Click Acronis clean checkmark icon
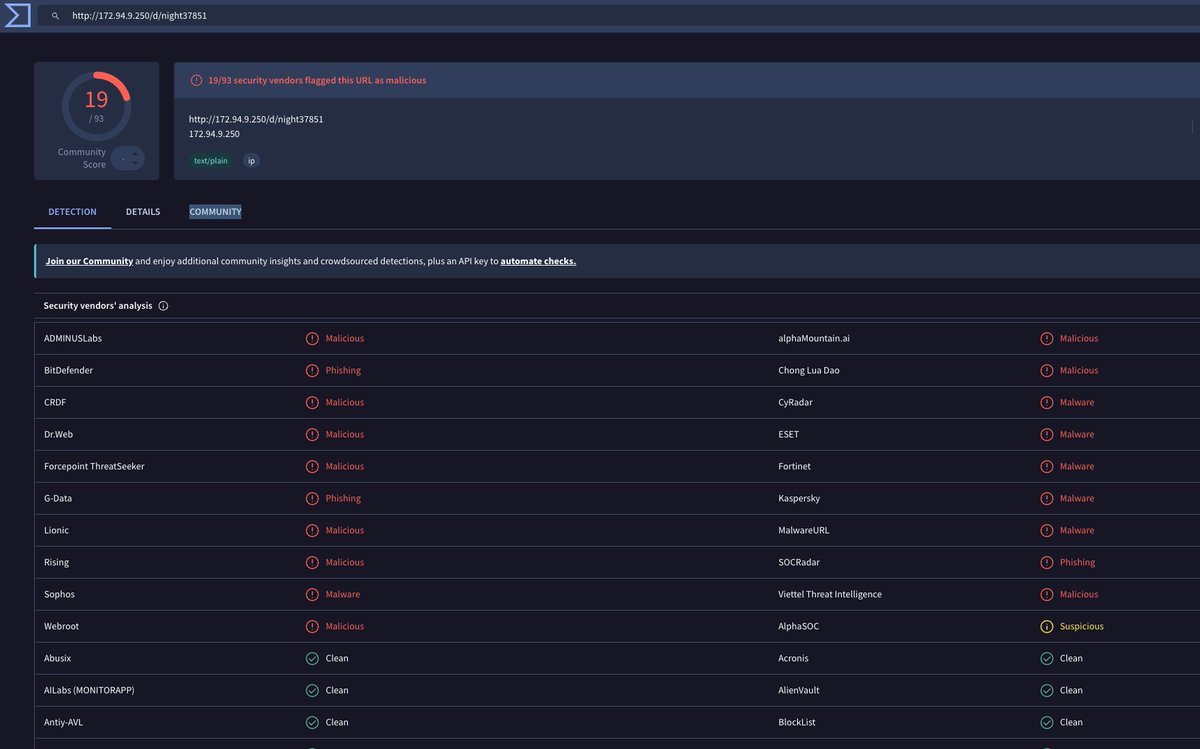The image size is (1200, 749). (x=1046, y=658)
